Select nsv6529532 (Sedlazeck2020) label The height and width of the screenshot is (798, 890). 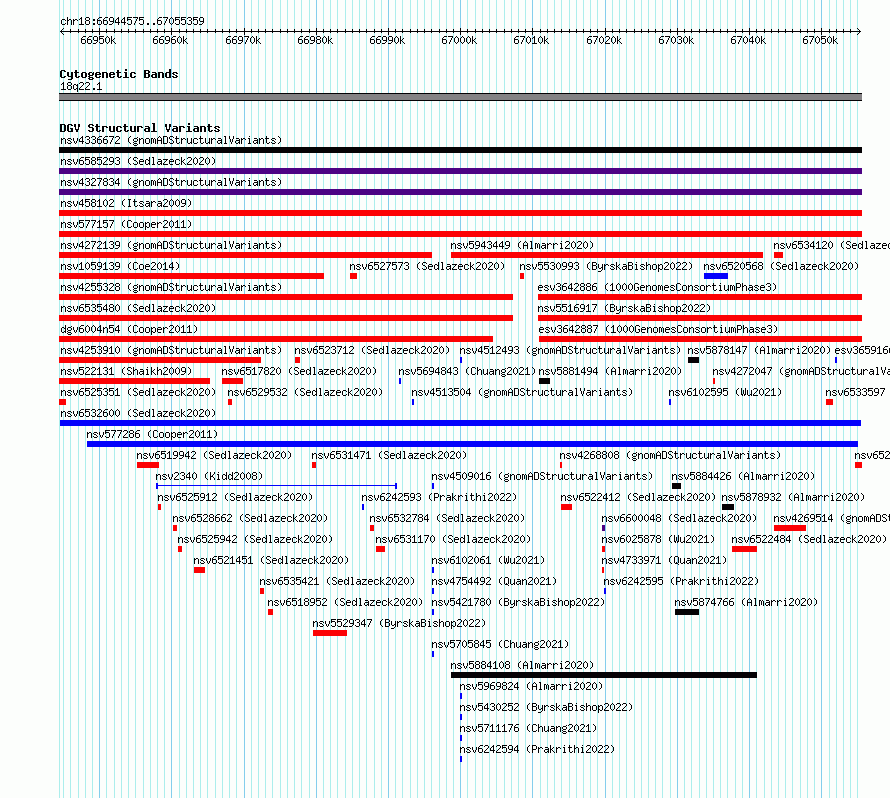point(305,392)
